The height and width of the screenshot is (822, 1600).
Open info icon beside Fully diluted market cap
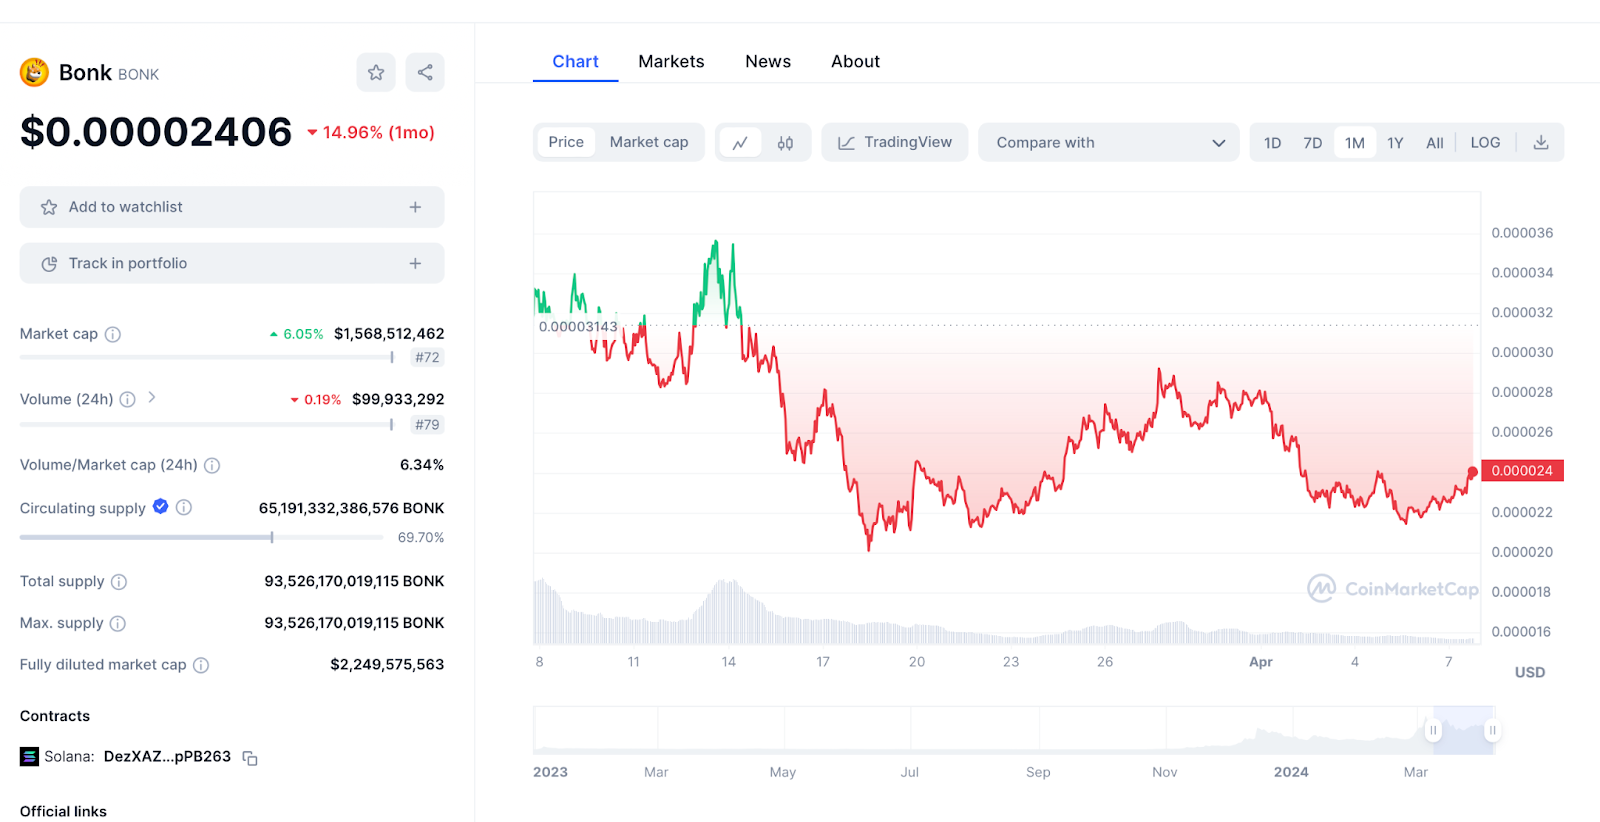(201, 665)
